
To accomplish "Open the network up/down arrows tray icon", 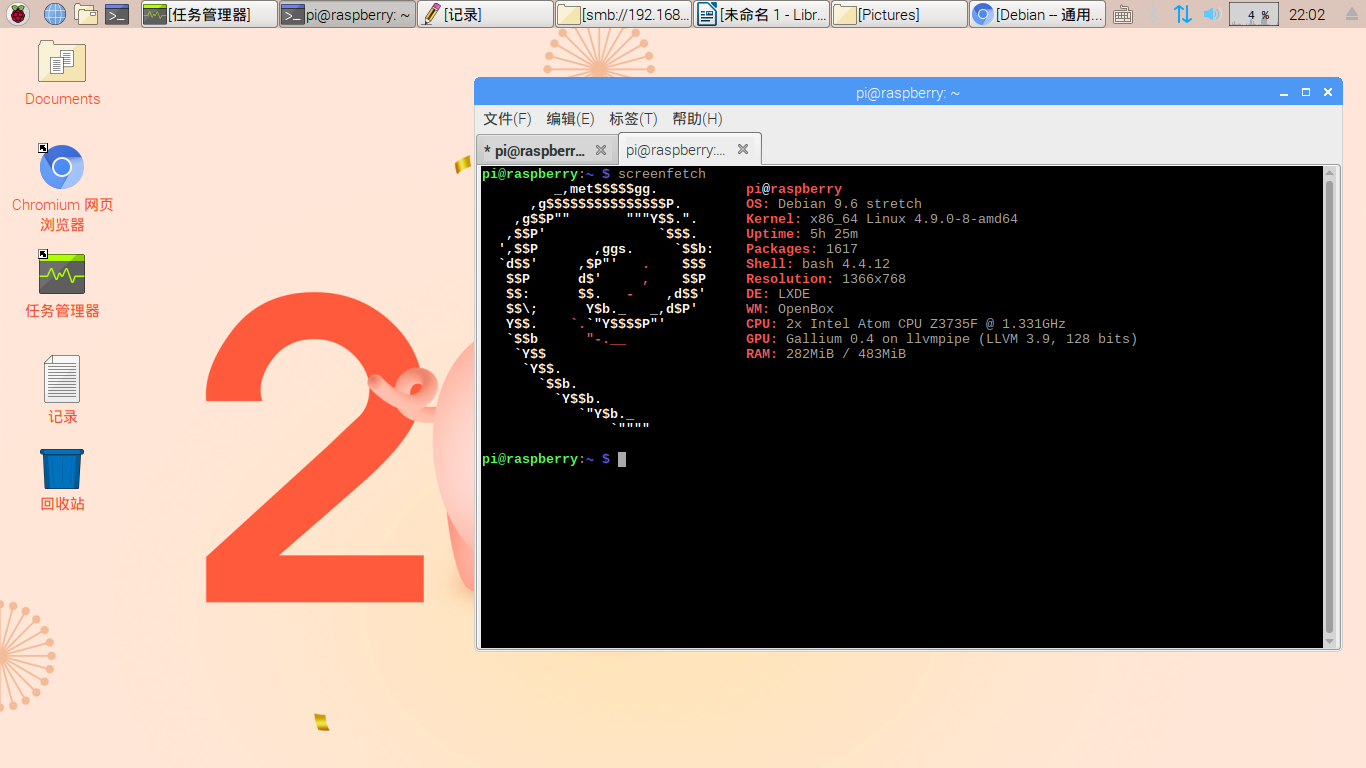I will coord(1182,14).
